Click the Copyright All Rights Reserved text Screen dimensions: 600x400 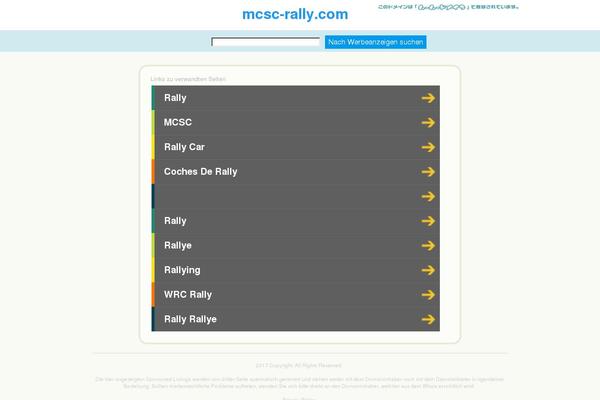click(298, 366)
